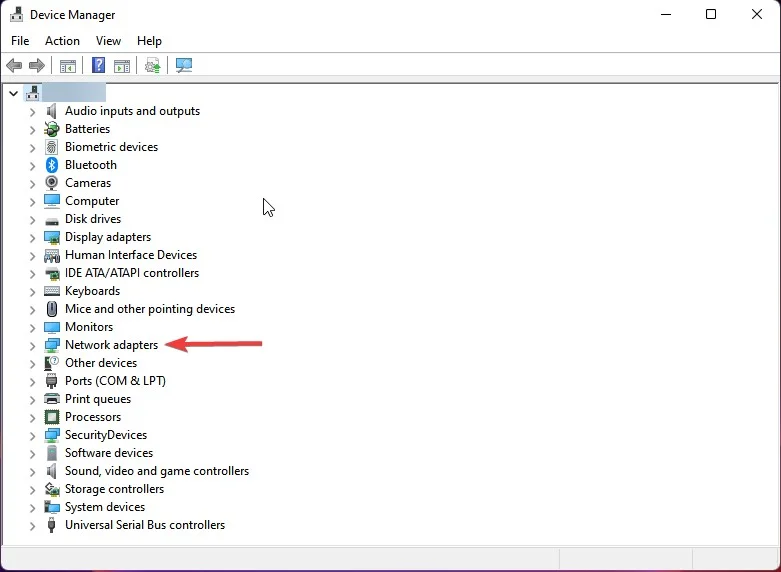Maximize the Device Manager window
Viewport: 781px width, 572px height.
(x=711, y=14)
